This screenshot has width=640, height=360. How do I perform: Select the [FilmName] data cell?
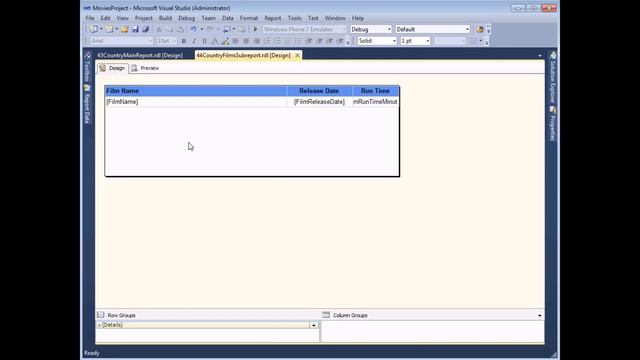[196, 102]
